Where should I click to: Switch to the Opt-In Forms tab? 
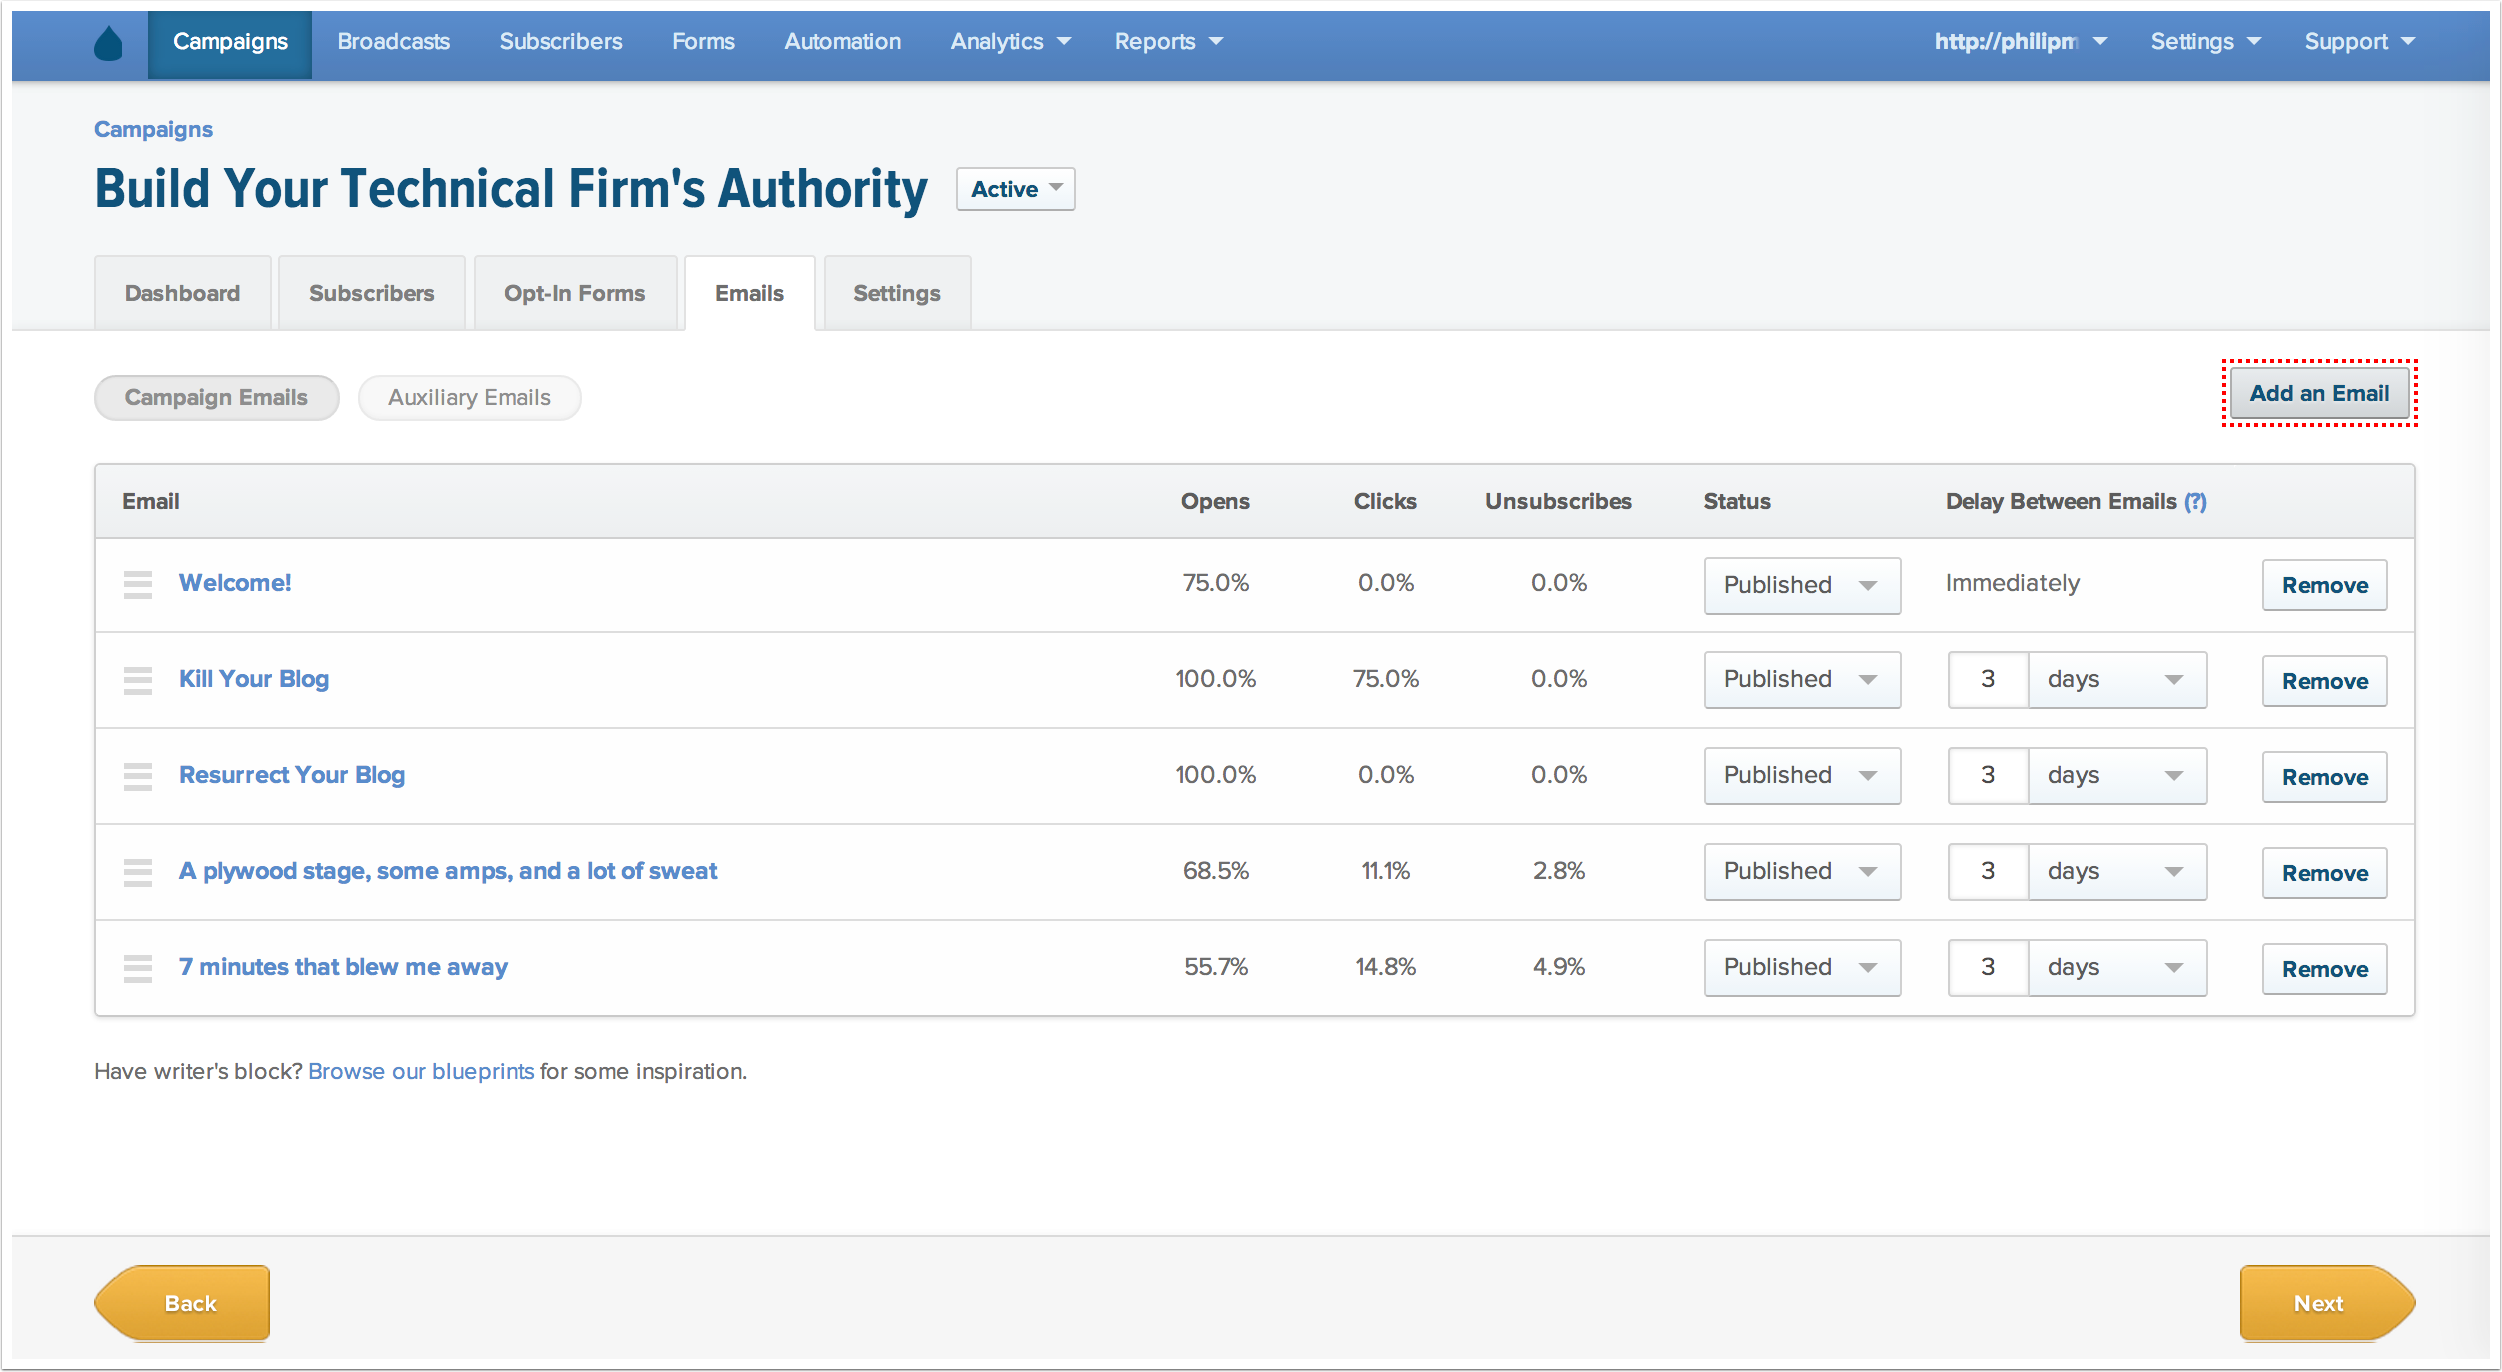tap(574, 294)
